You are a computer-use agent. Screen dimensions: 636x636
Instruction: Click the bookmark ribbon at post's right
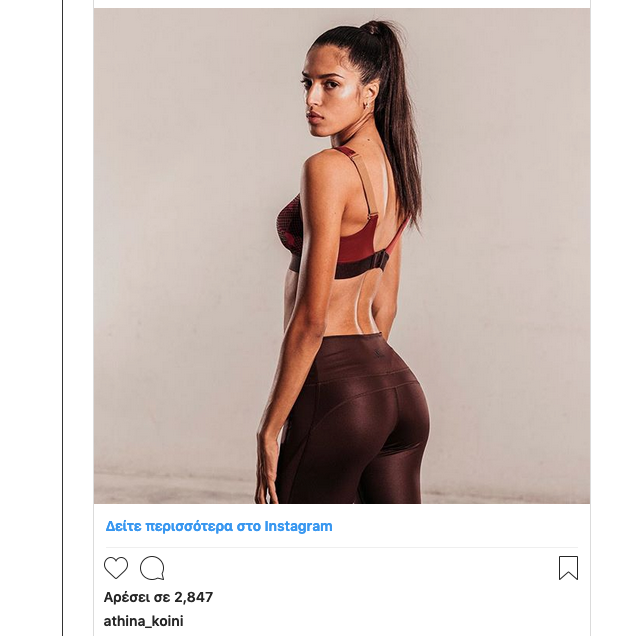(568, 568)
